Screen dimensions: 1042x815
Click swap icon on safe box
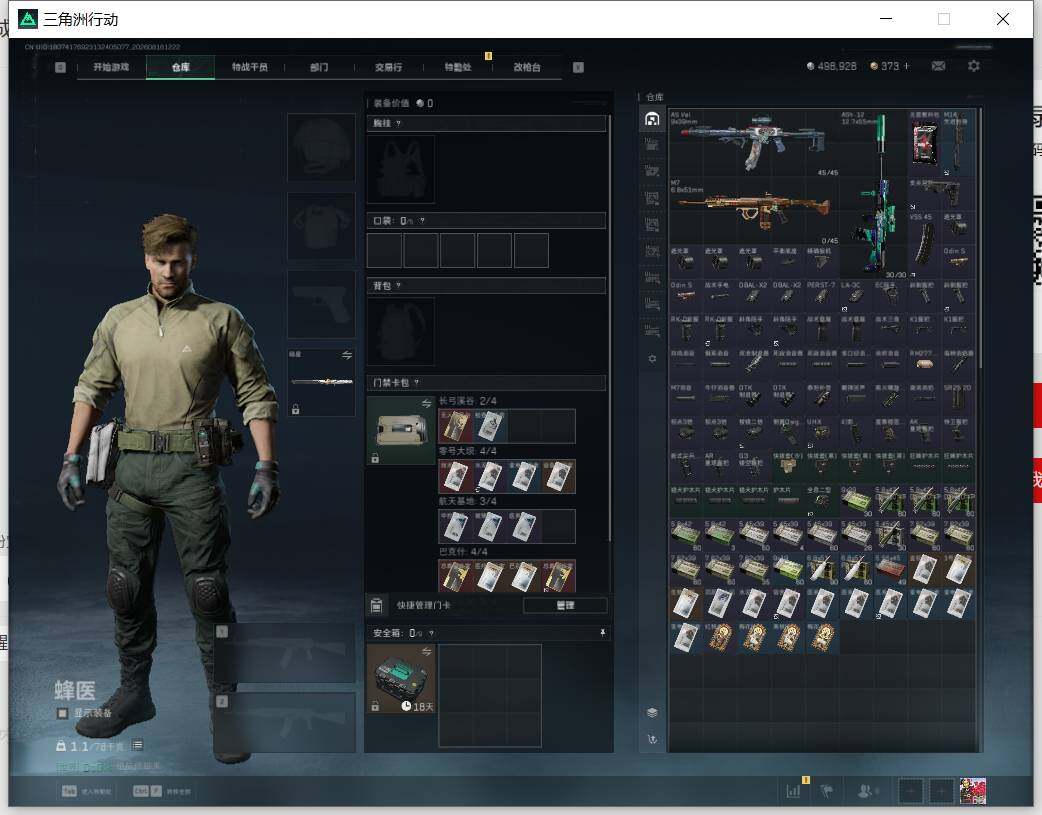coord(427,651)
